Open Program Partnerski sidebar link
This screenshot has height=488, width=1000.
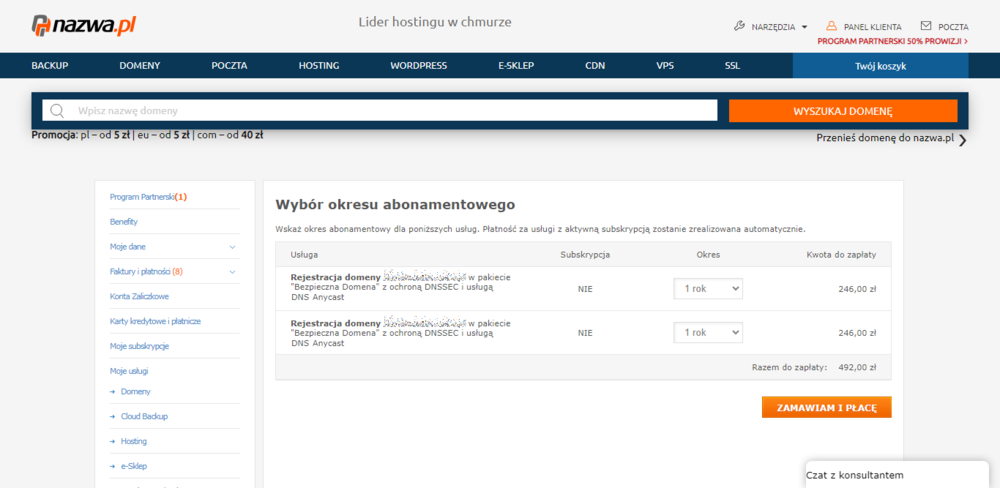click(x=148, y=197)
